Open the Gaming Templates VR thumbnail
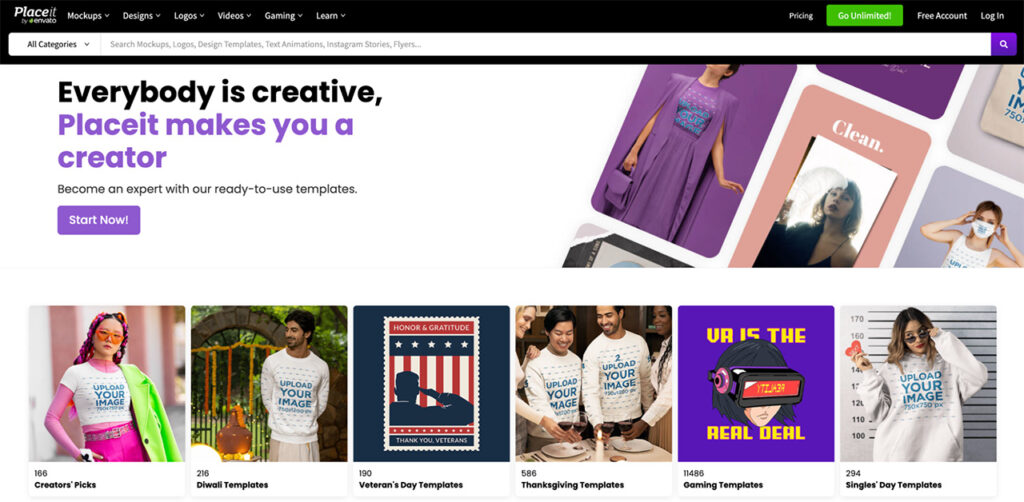The height and width of the screenshot is (502, 1024). point(756,384)
